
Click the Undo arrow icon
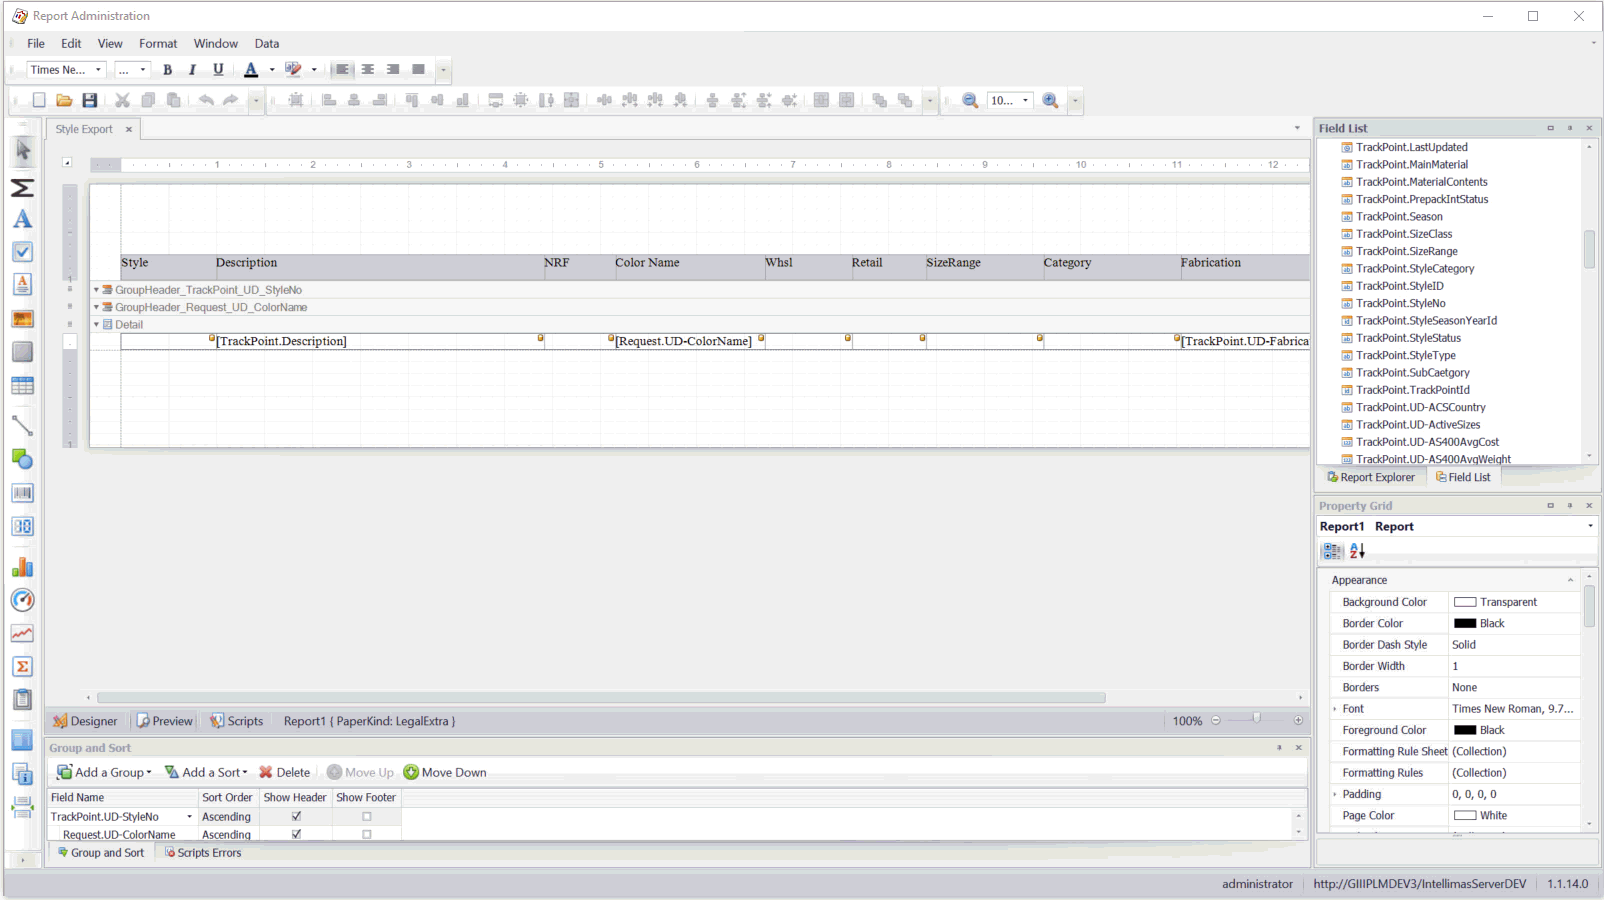206,100
